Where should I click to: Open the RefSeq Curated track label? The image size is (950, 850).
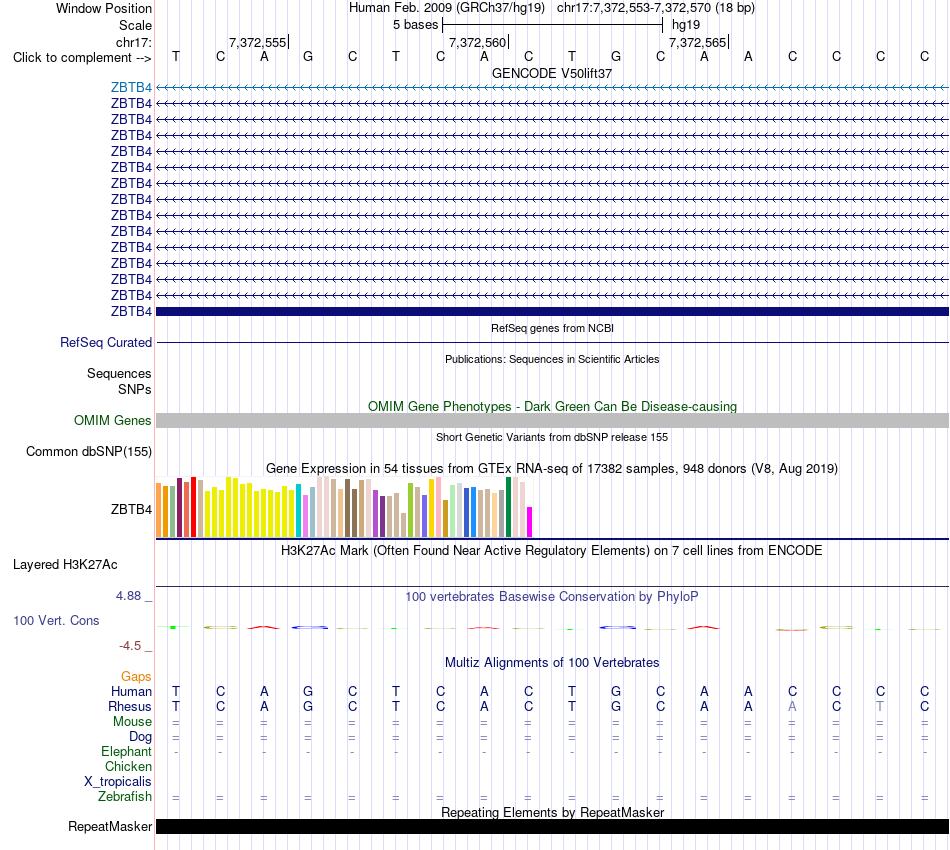click(x=106, y=342)
